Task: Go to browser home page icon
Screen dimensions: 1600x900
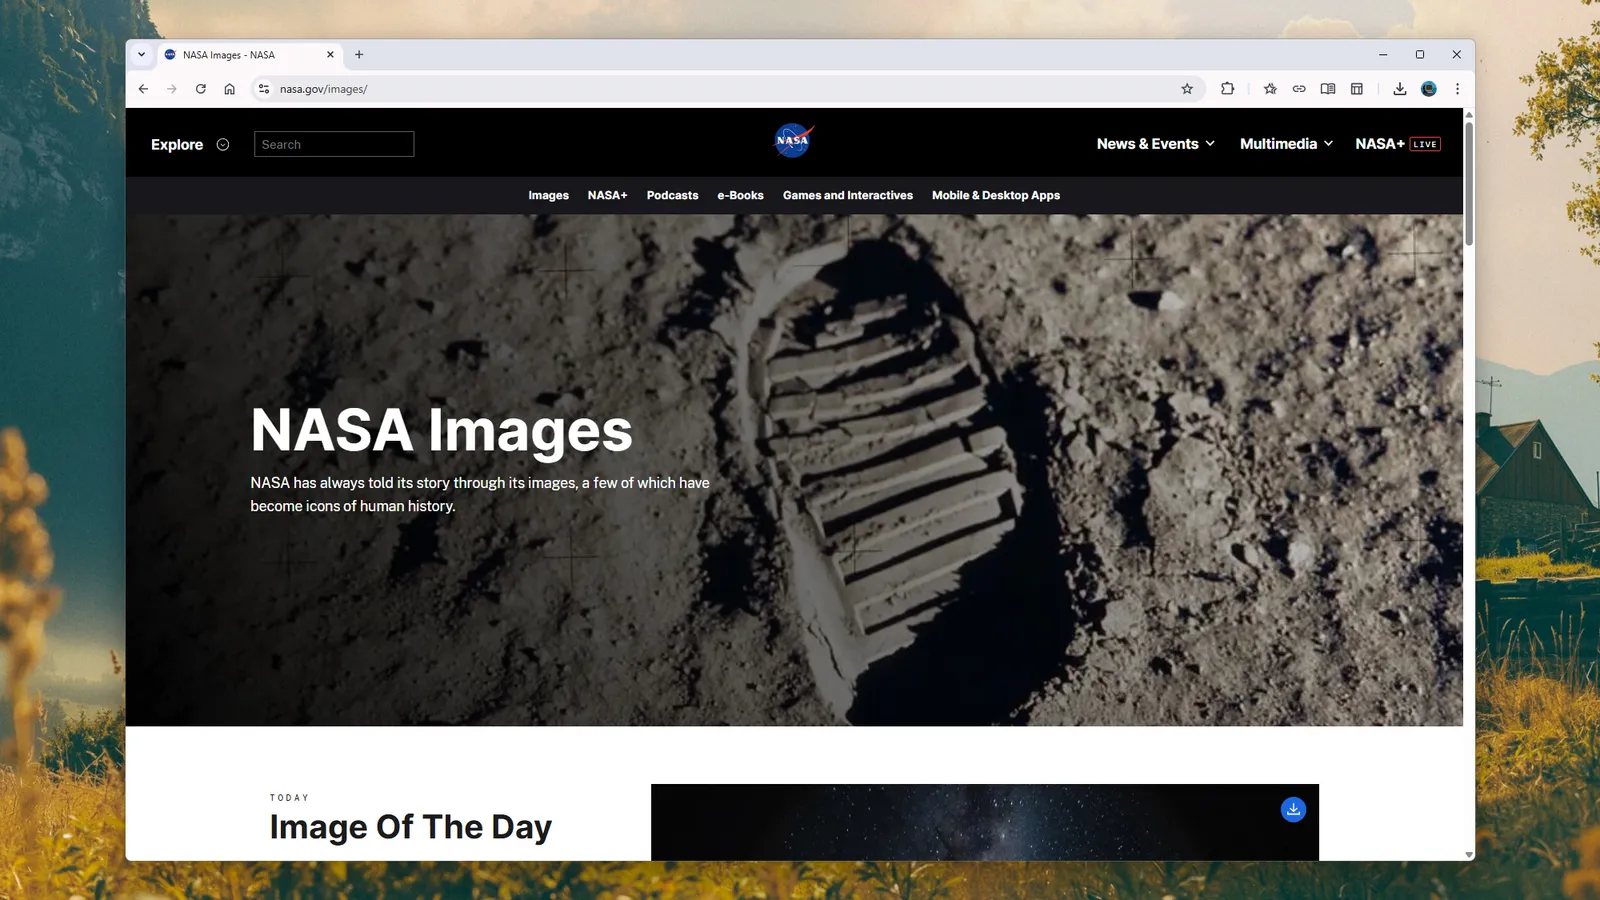Action: tap(230, 89)
